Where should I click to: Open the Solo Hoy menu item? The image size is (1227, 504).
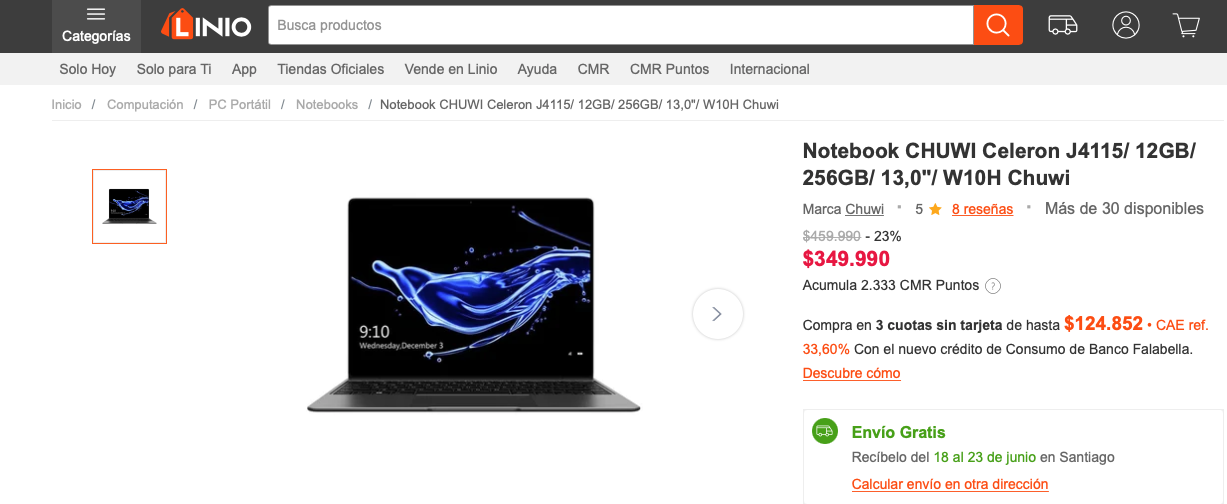click(87, 69)
